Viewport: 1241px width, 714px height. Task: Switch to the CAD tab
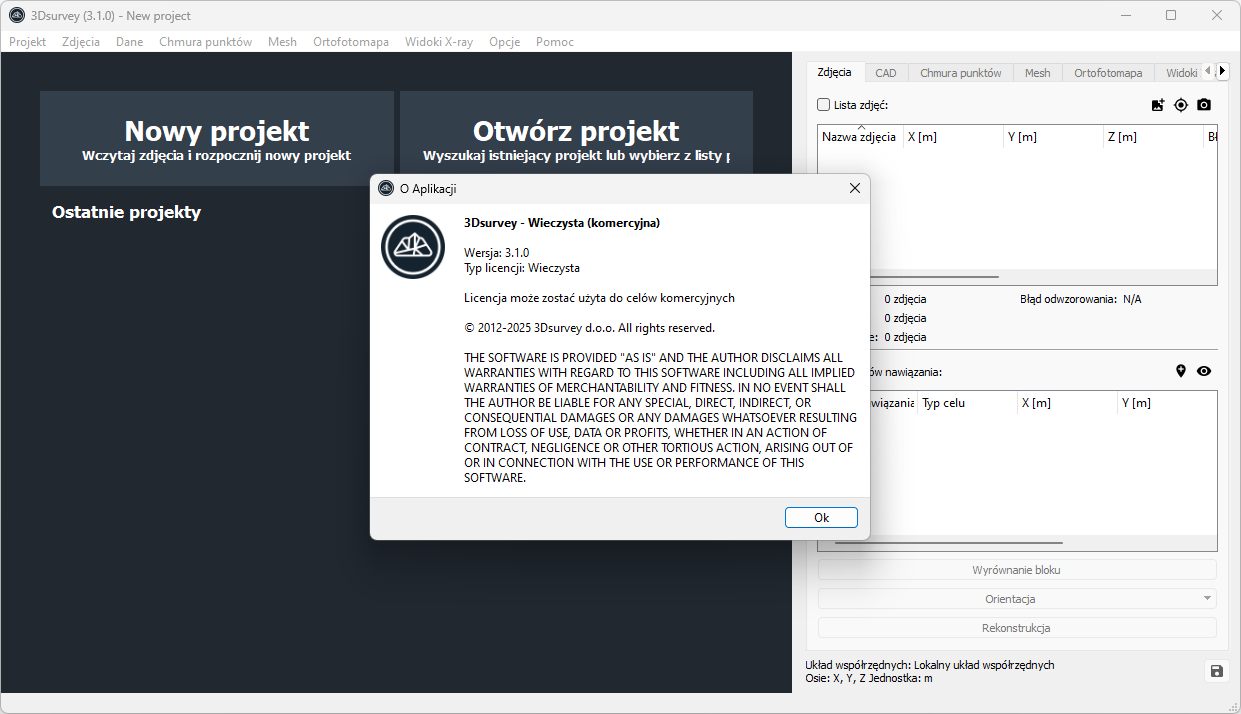coord(886,73)
